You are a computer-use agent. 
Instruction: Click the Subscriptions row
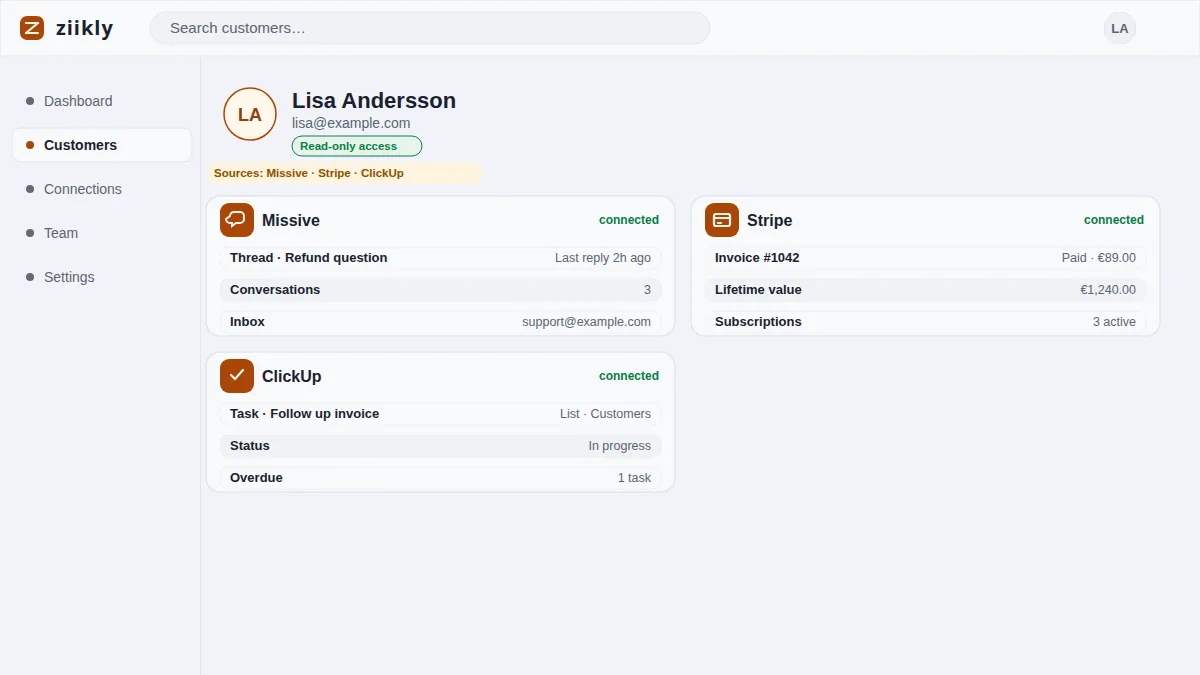[925, 322]
